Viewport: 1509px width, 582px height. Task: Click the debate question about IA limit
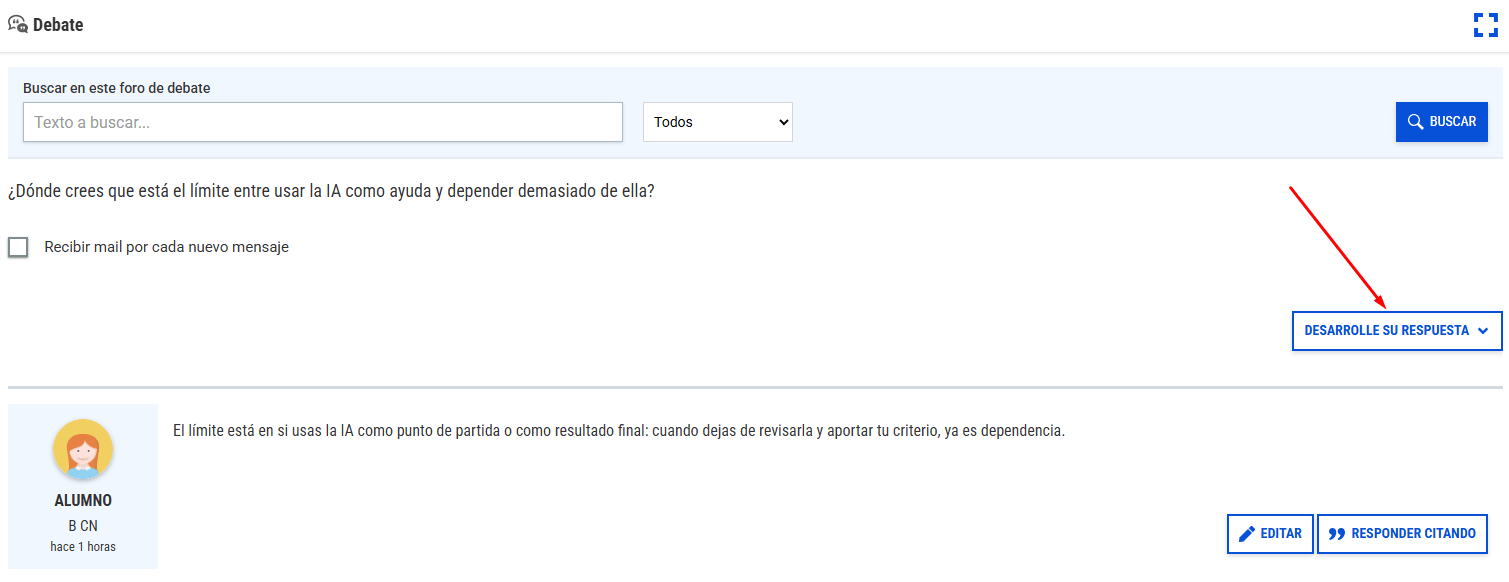331,190
